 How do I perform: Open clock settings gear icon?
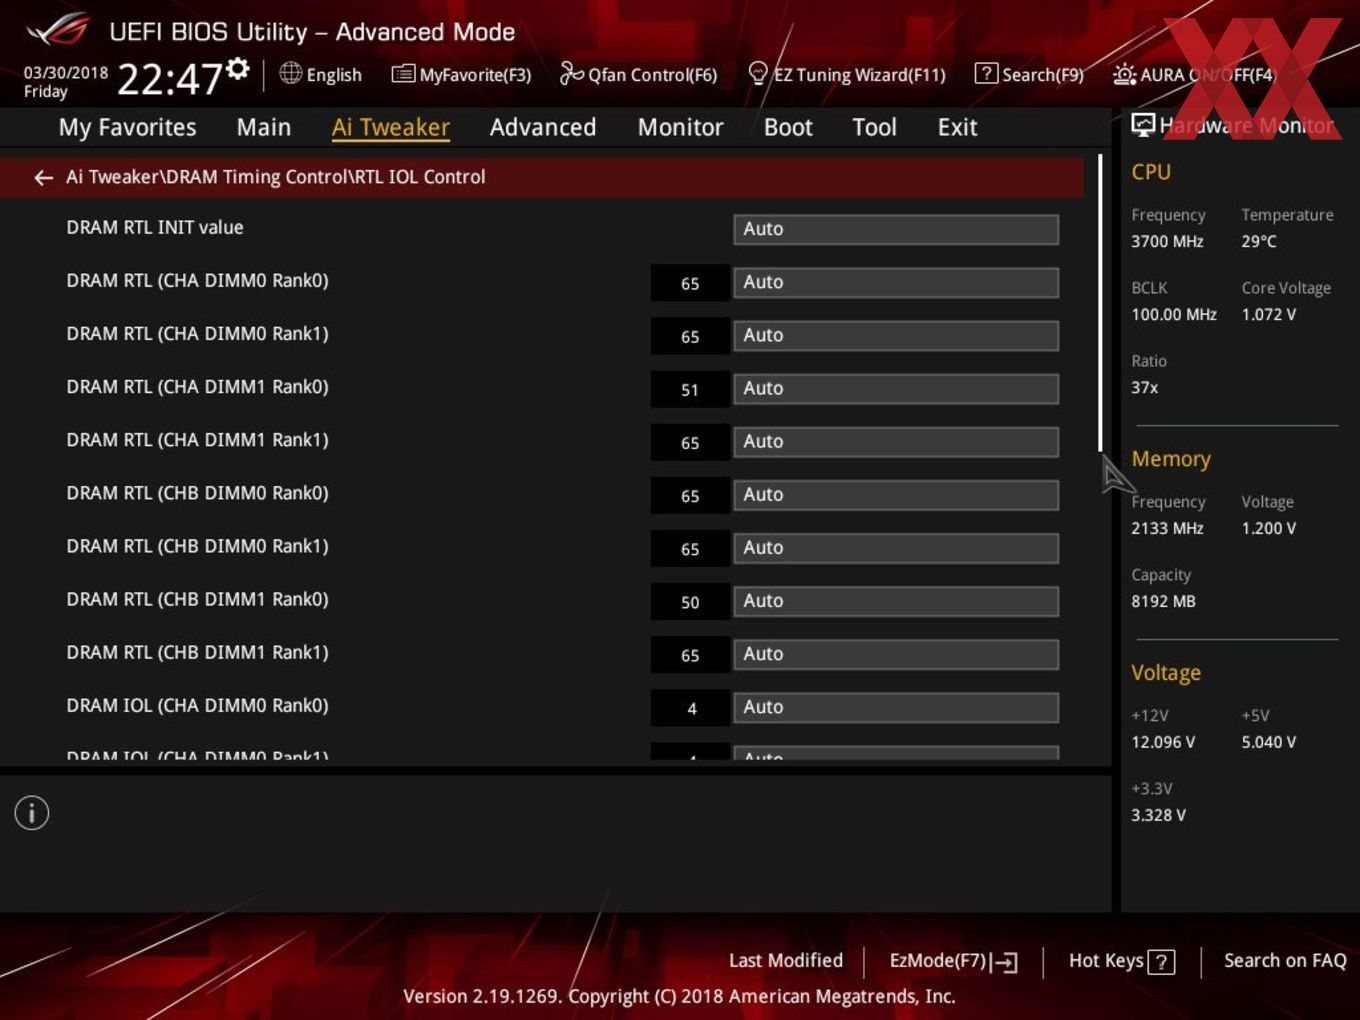237,68
